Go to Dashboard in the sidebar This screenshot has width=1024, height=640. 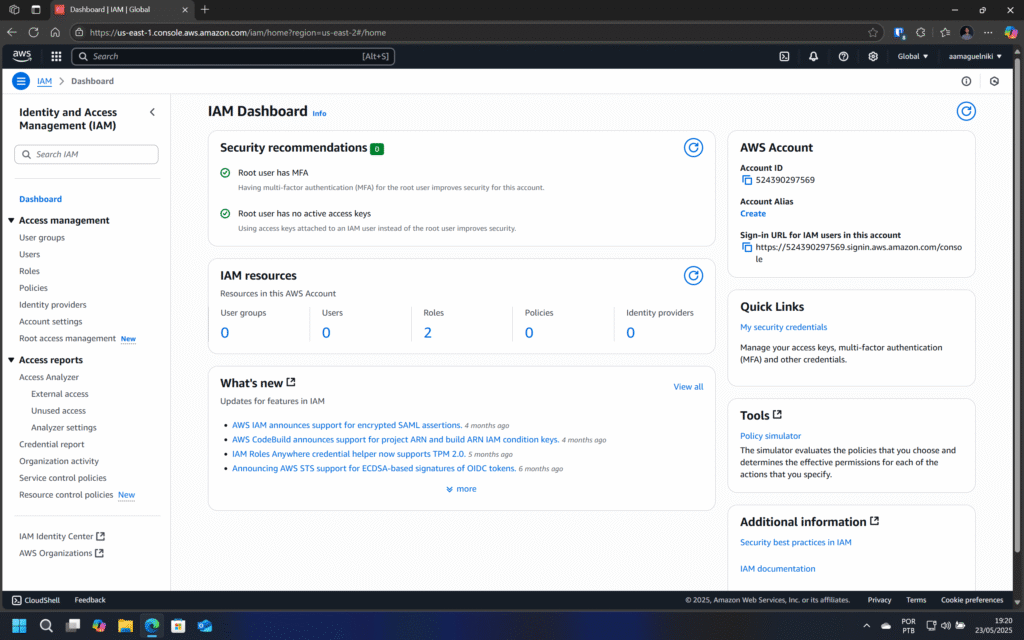[x=40, y=199]
